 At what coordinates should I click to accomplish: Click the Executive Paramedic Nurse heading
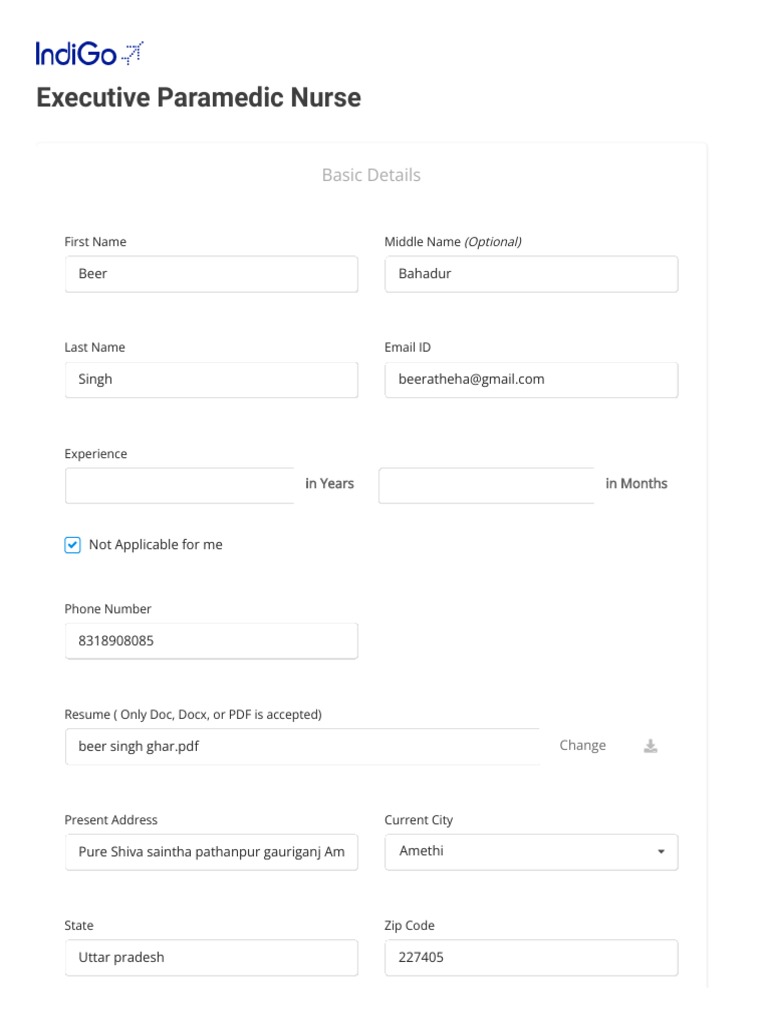[x=198, y=98]
